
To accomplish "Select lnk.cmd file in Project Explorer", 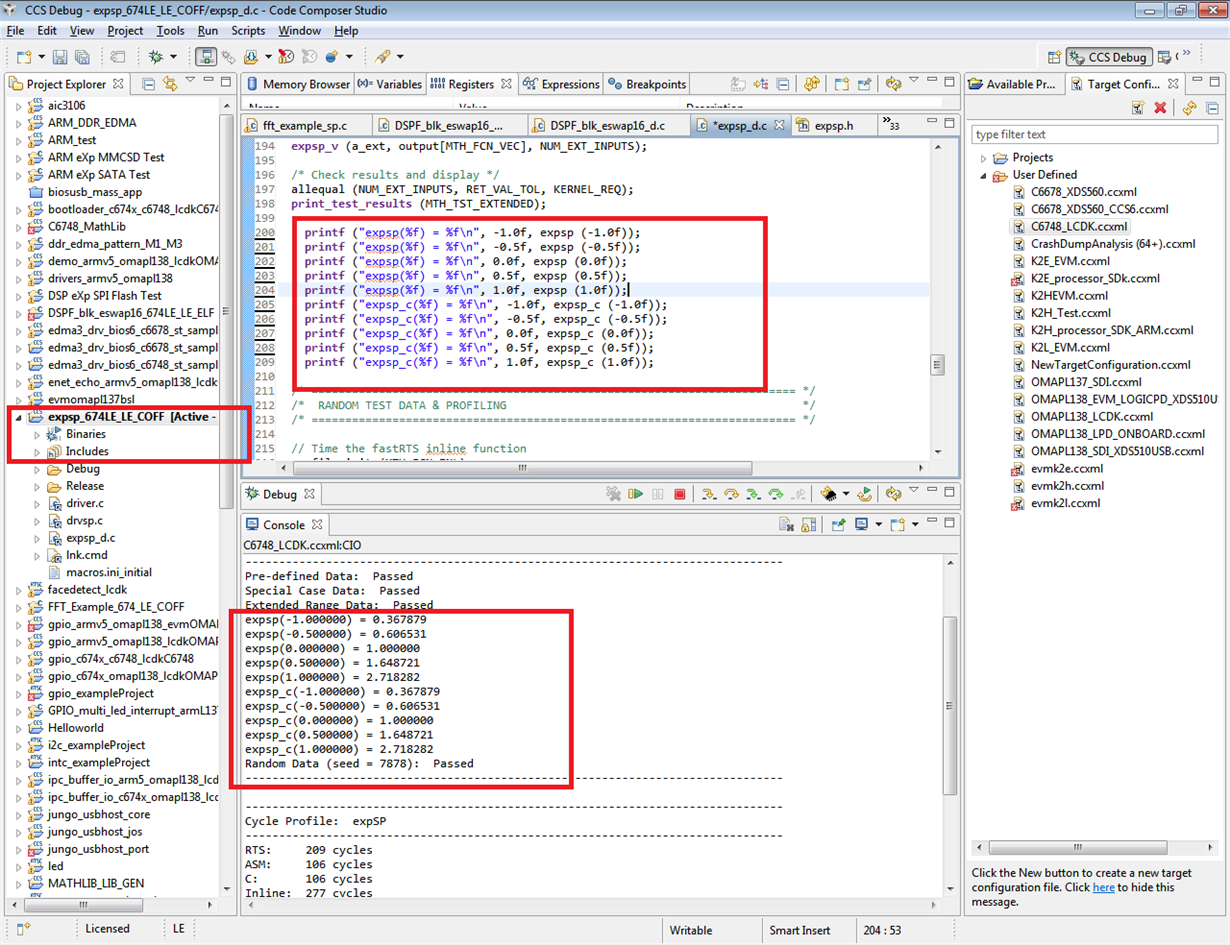I will (86, 555).
